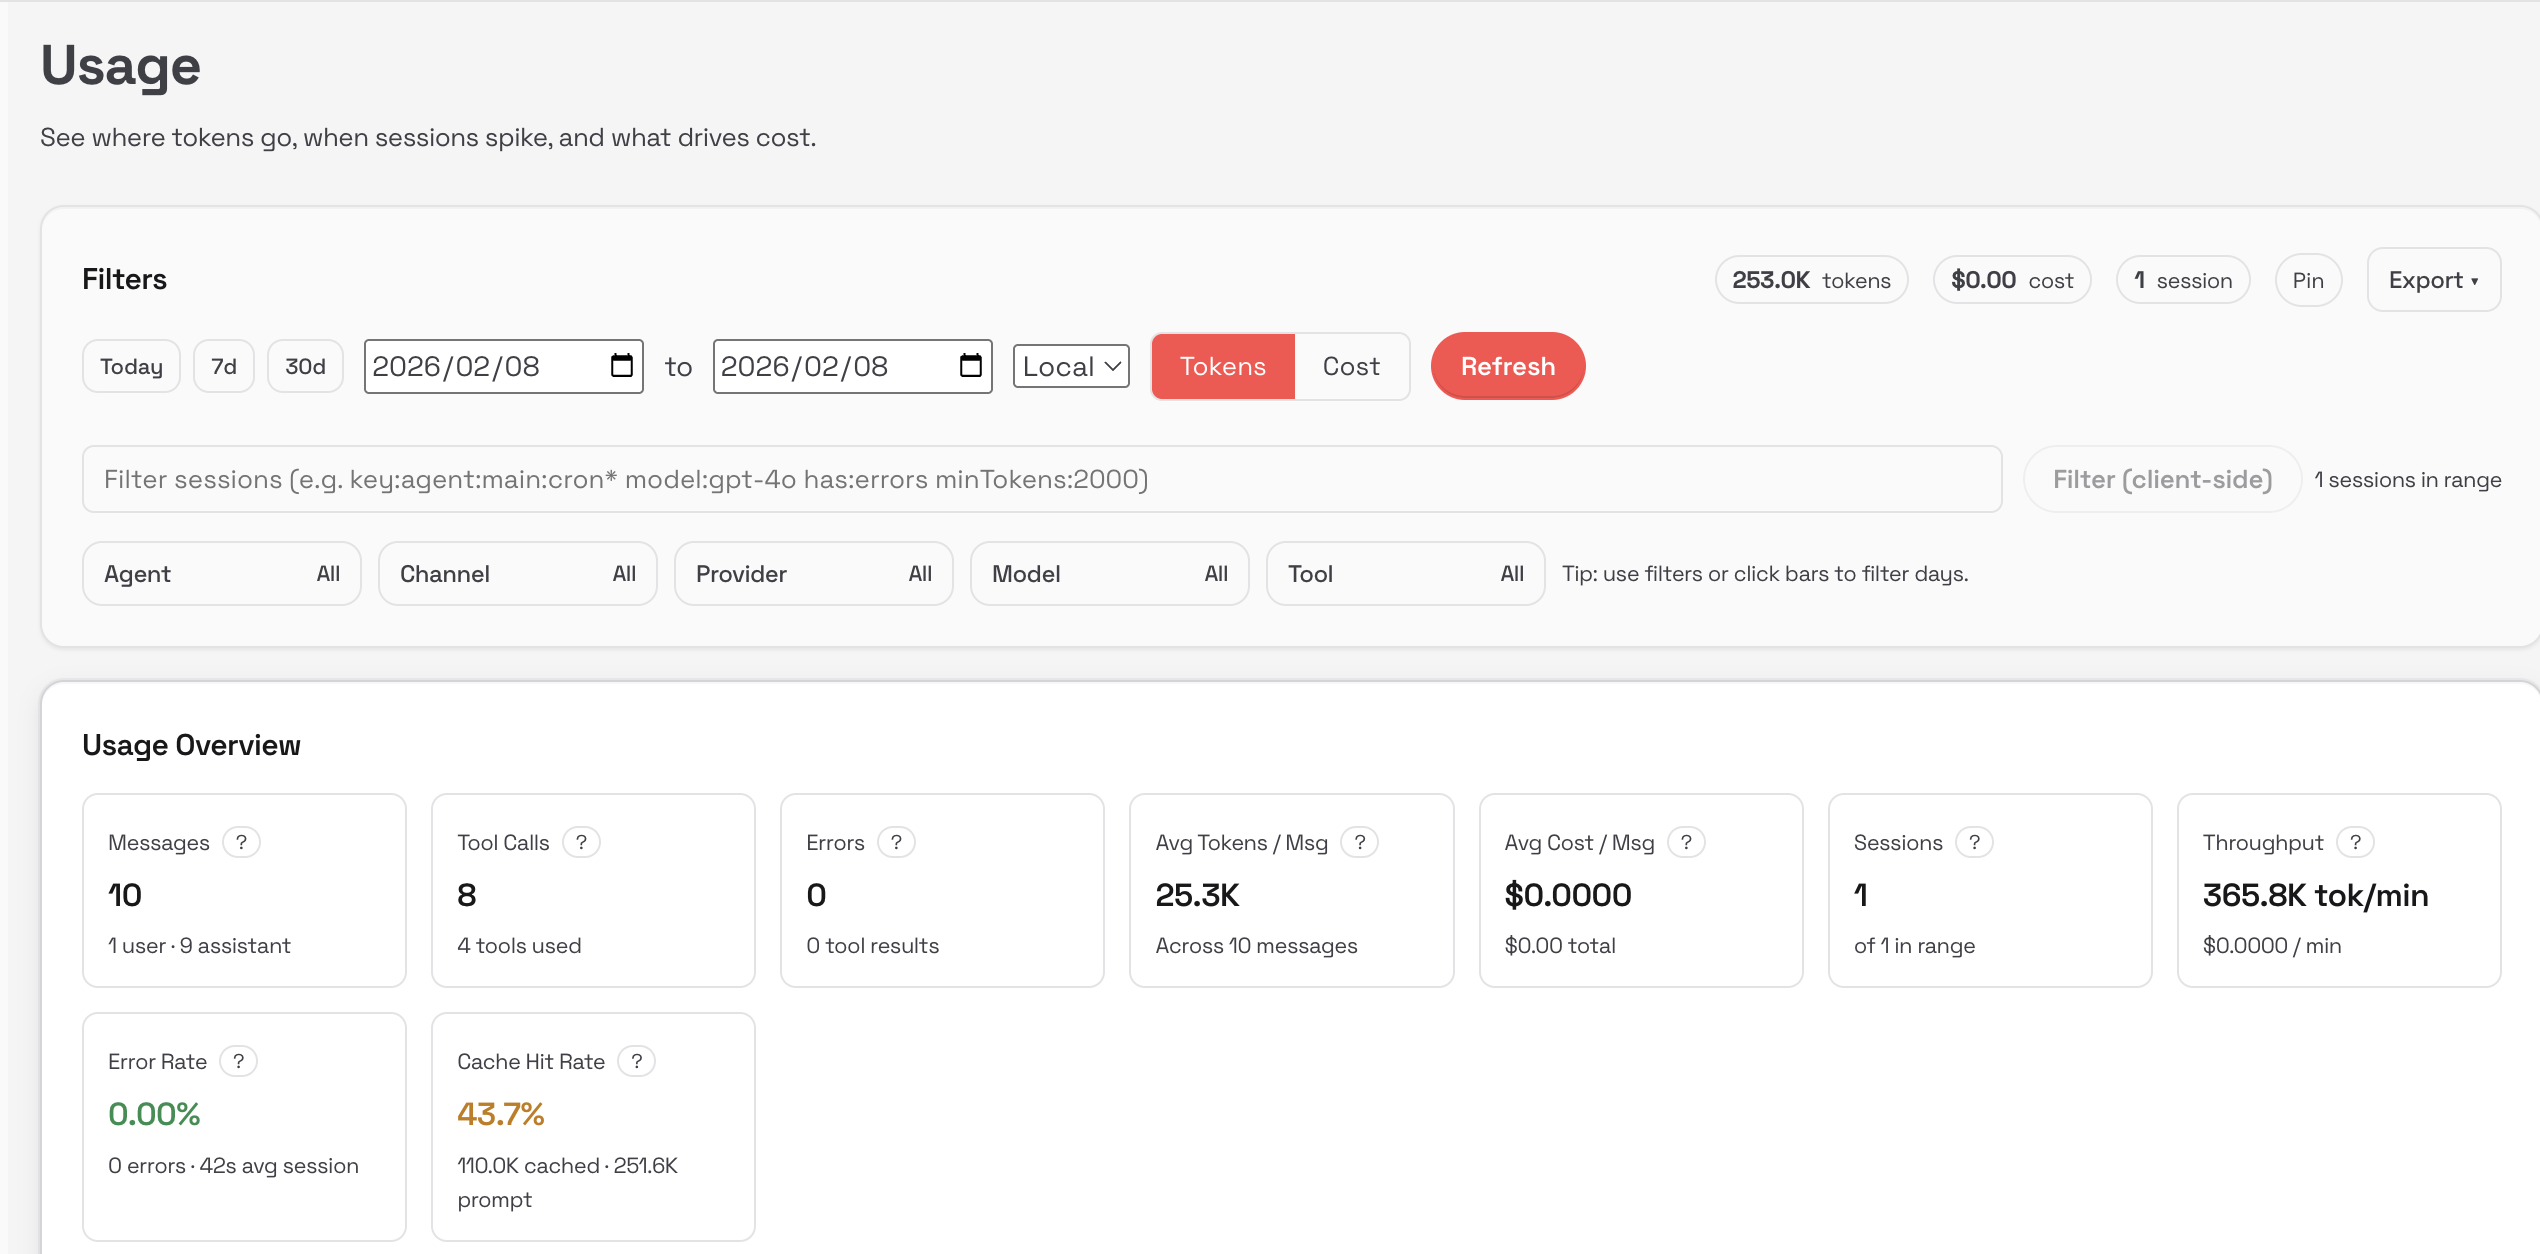Select the Tokens display mode

click(x=1222, y=366)
